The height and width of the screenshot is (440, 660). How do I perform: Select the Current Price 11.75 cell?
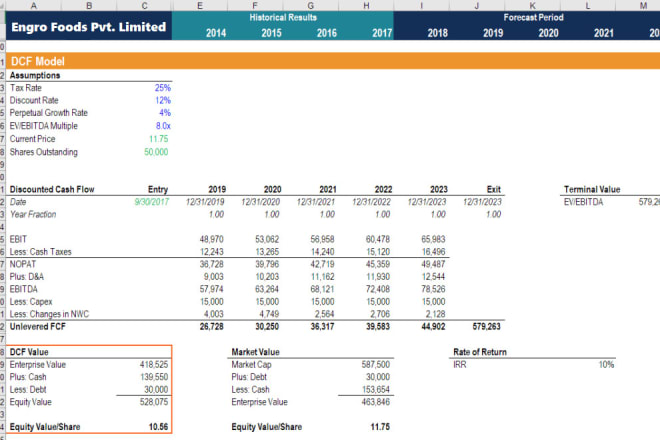coord(158,139)
